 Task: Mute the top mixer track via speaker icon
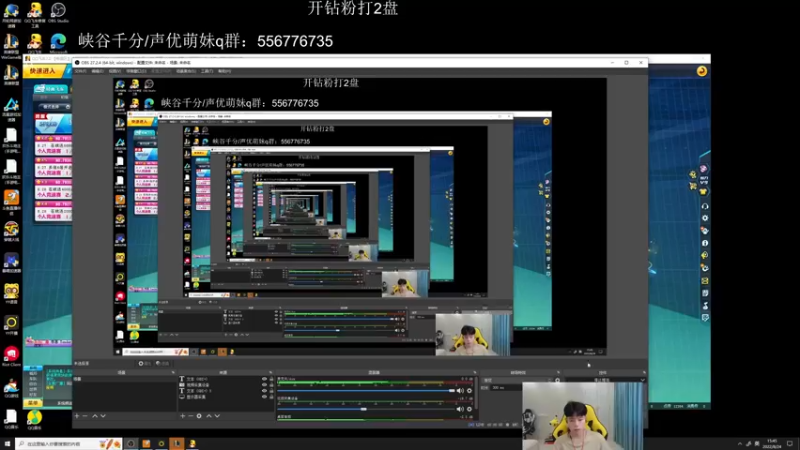[461, 391]
